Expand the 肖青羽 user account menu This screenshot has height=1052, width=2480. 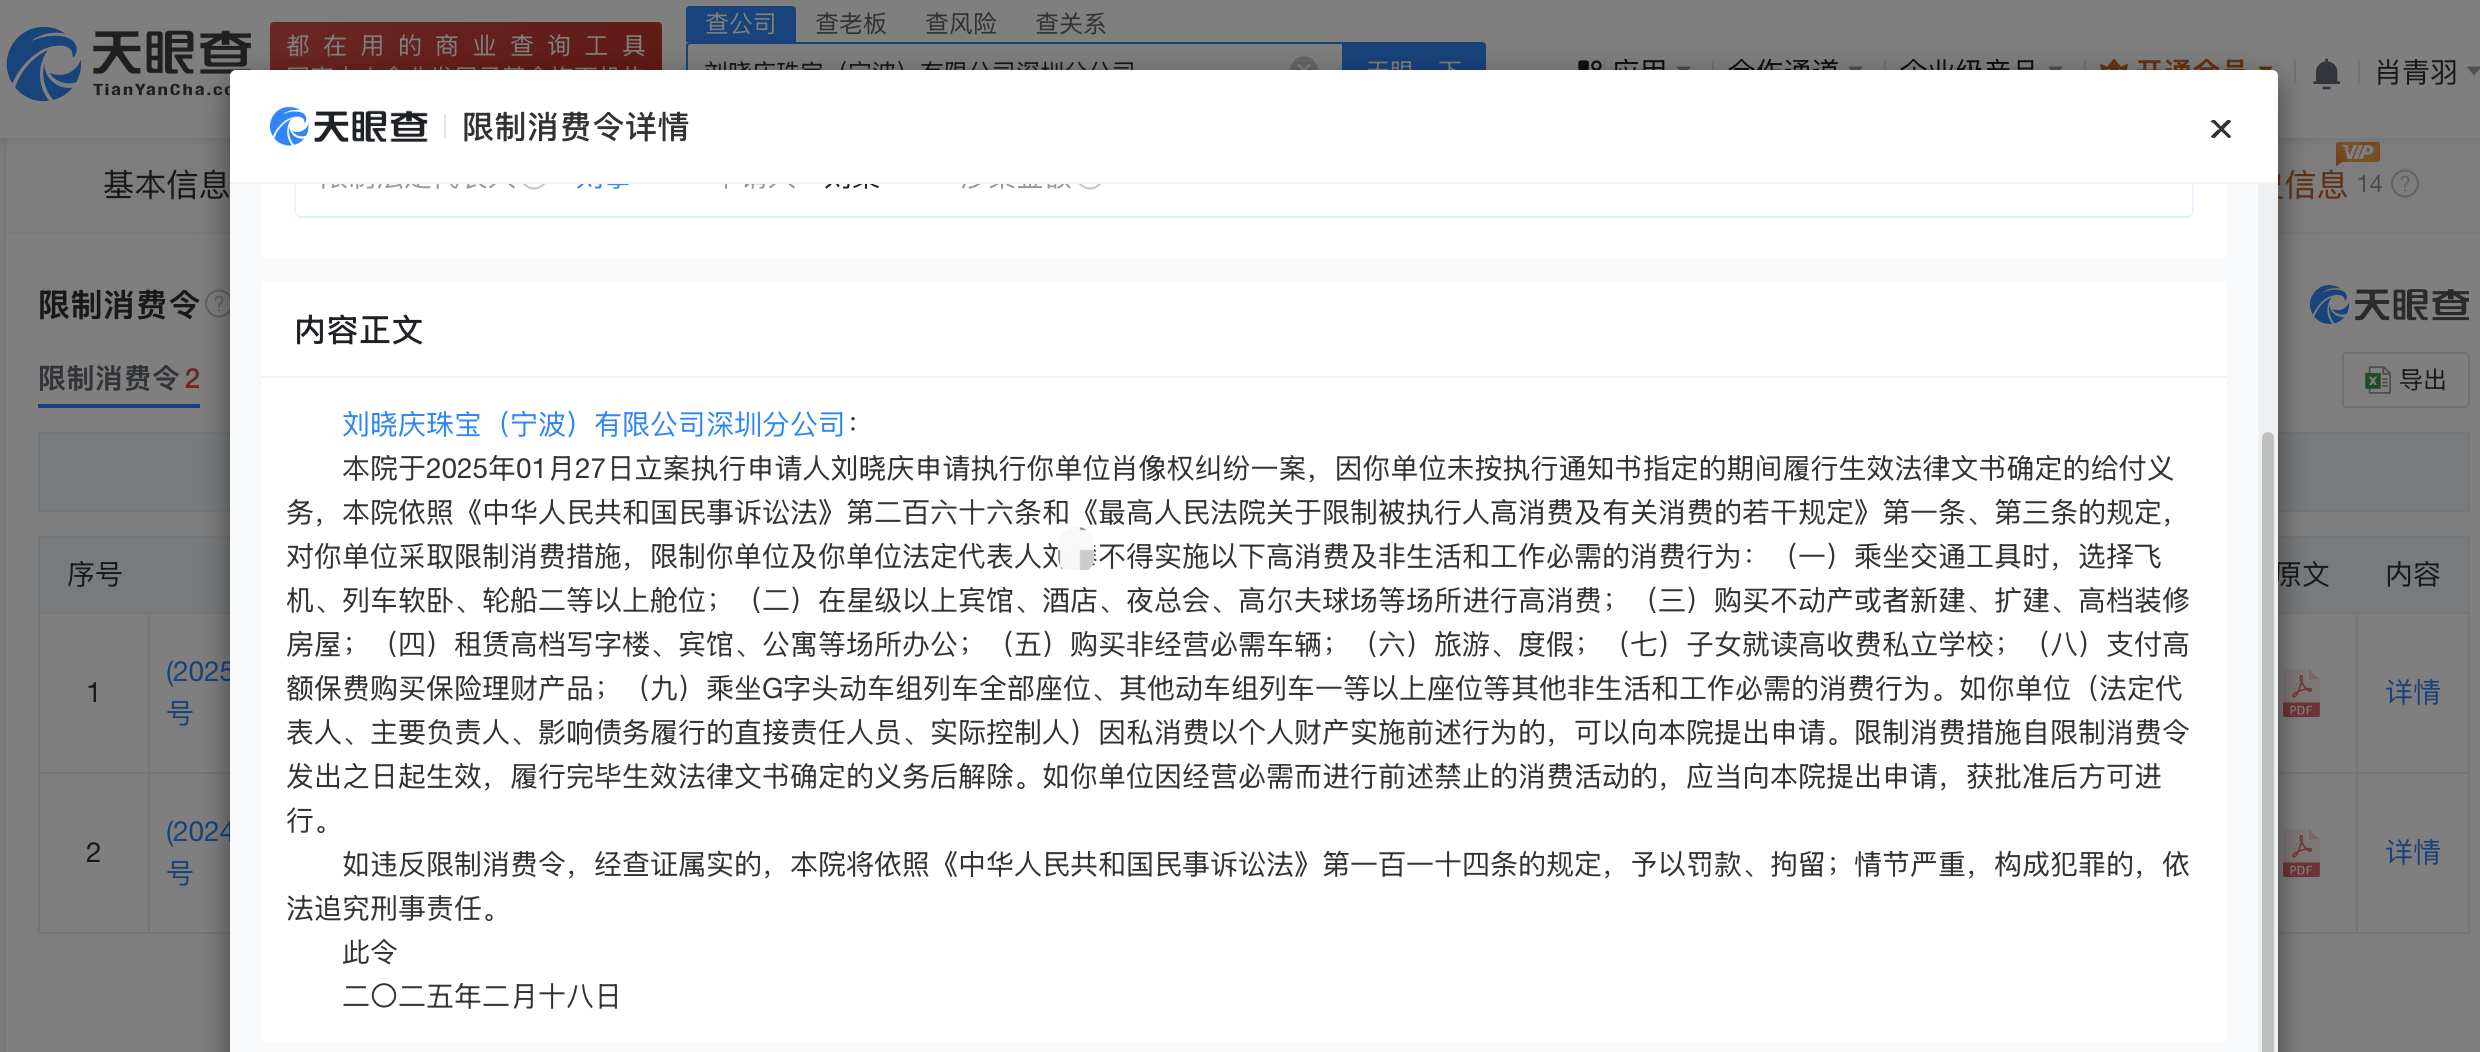[x=2425, y=72]
